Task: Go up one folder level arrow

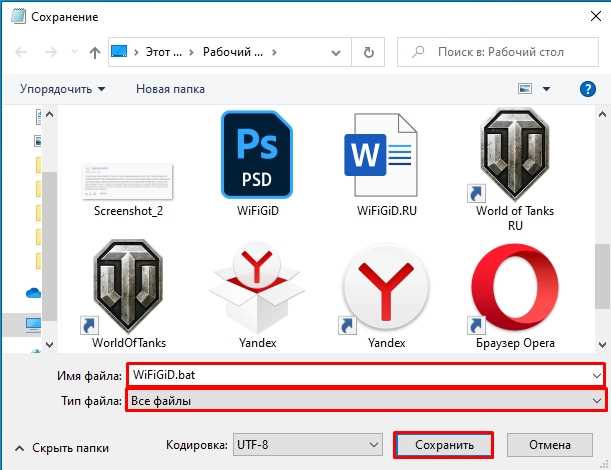Action: (x=95, y=52)
